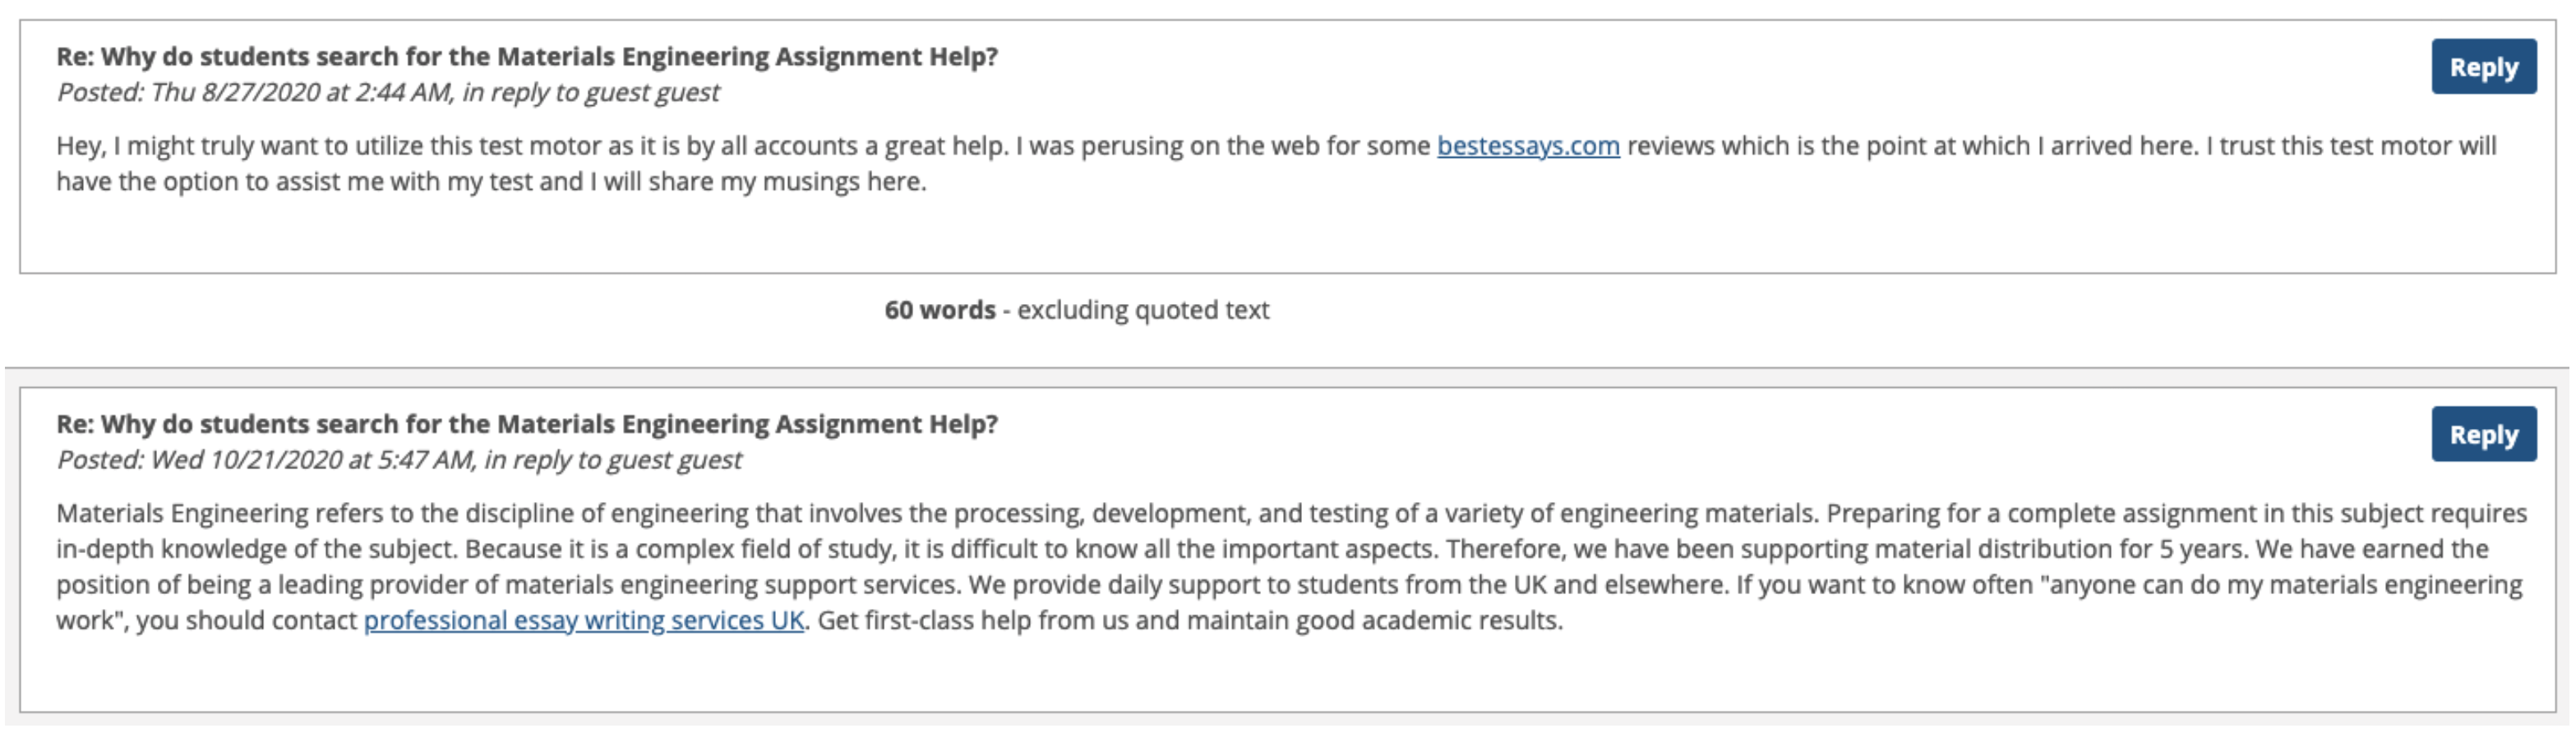The image size is (2576, 733).
Task: Open professional essay writing services UK link
Action: coord(584,621)
